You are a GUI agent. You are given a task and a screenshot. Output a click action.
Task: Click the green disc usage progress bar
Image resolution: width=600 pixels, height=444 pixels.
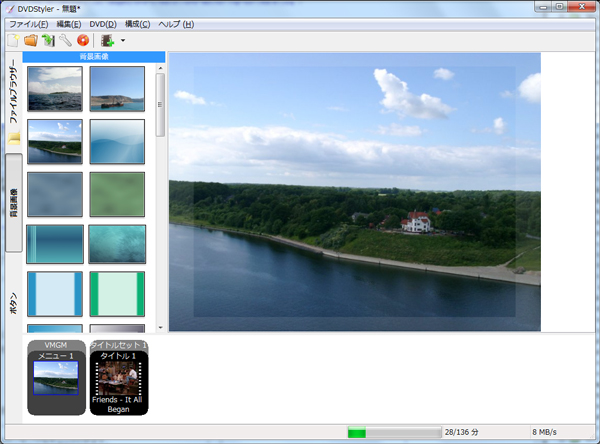pyautogui.click(x=395, y=433)
